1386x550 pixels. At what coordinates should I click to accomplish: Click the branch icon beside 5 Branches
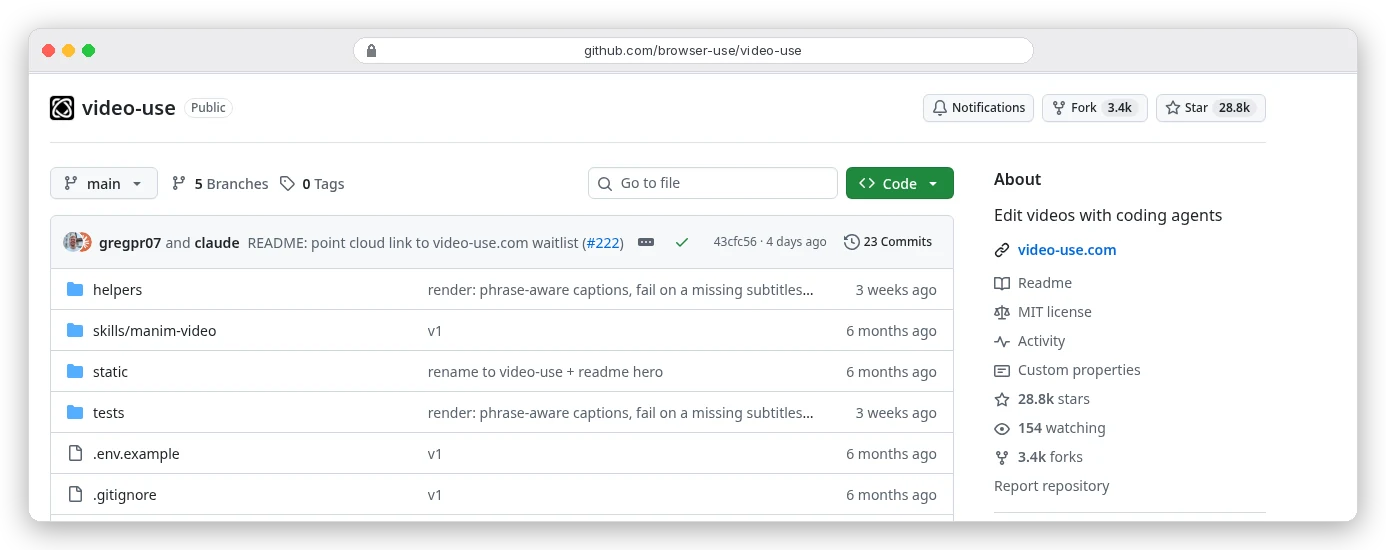click(179, 183)
